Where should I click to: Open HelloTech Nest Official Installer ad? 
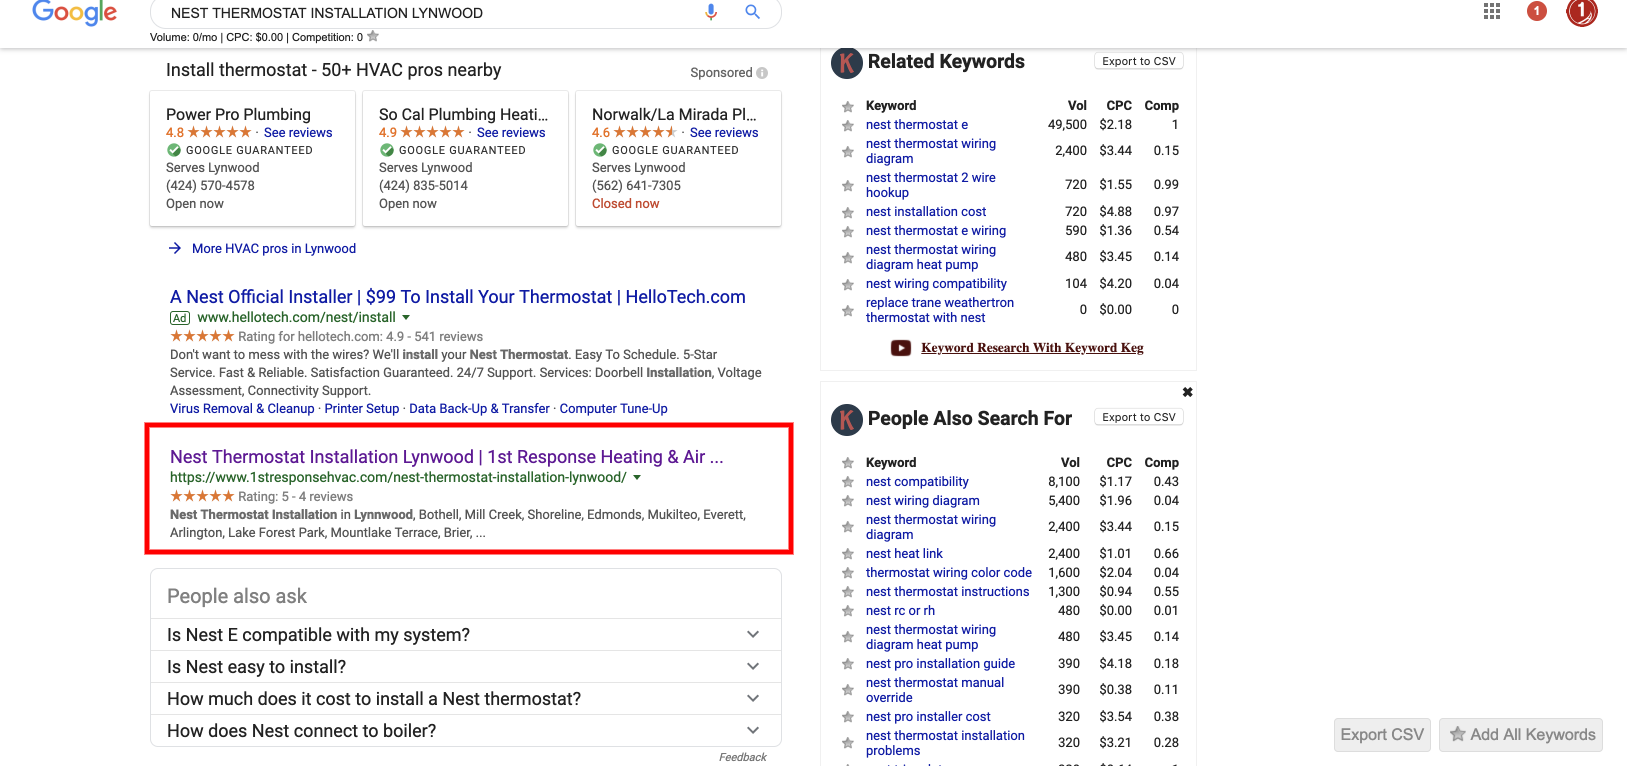click(458, 297)
